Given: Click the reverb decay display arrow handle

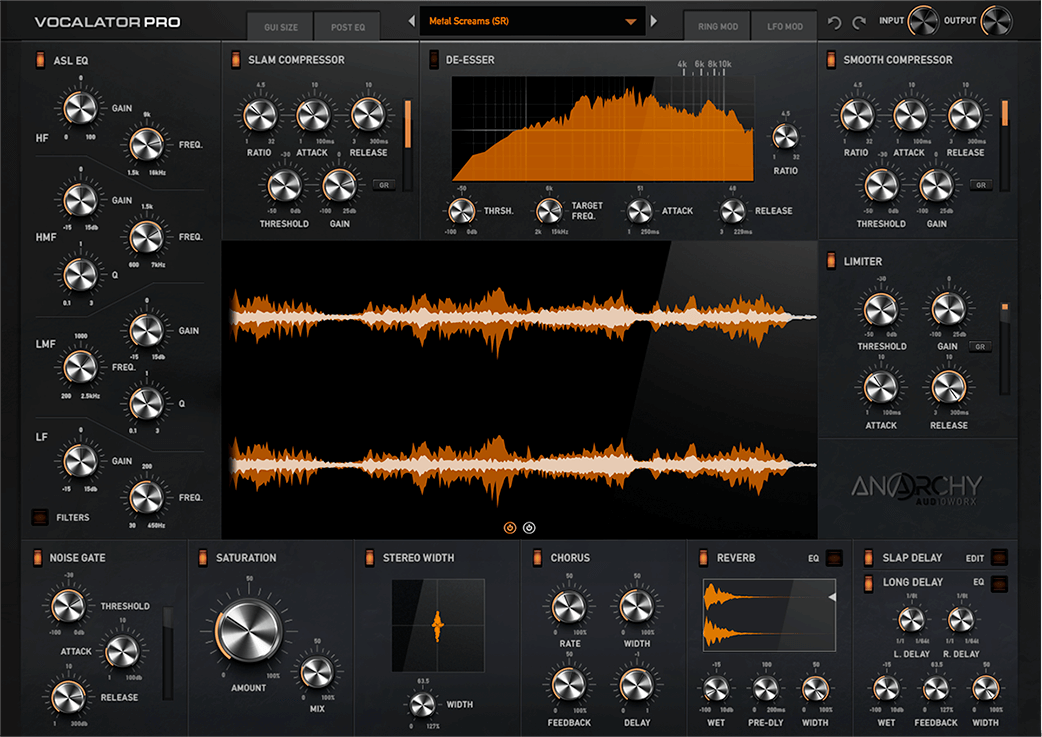Looking at the screenshot, I should tap(831, 597).
